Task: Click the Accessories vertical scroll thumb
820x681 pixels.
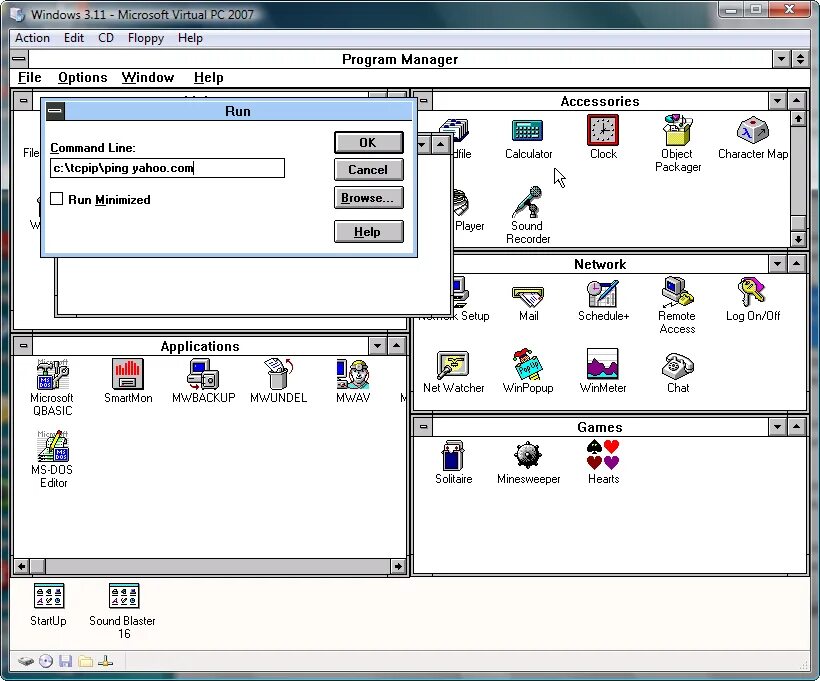Action: pyautogui.click(x=798, y=223)
